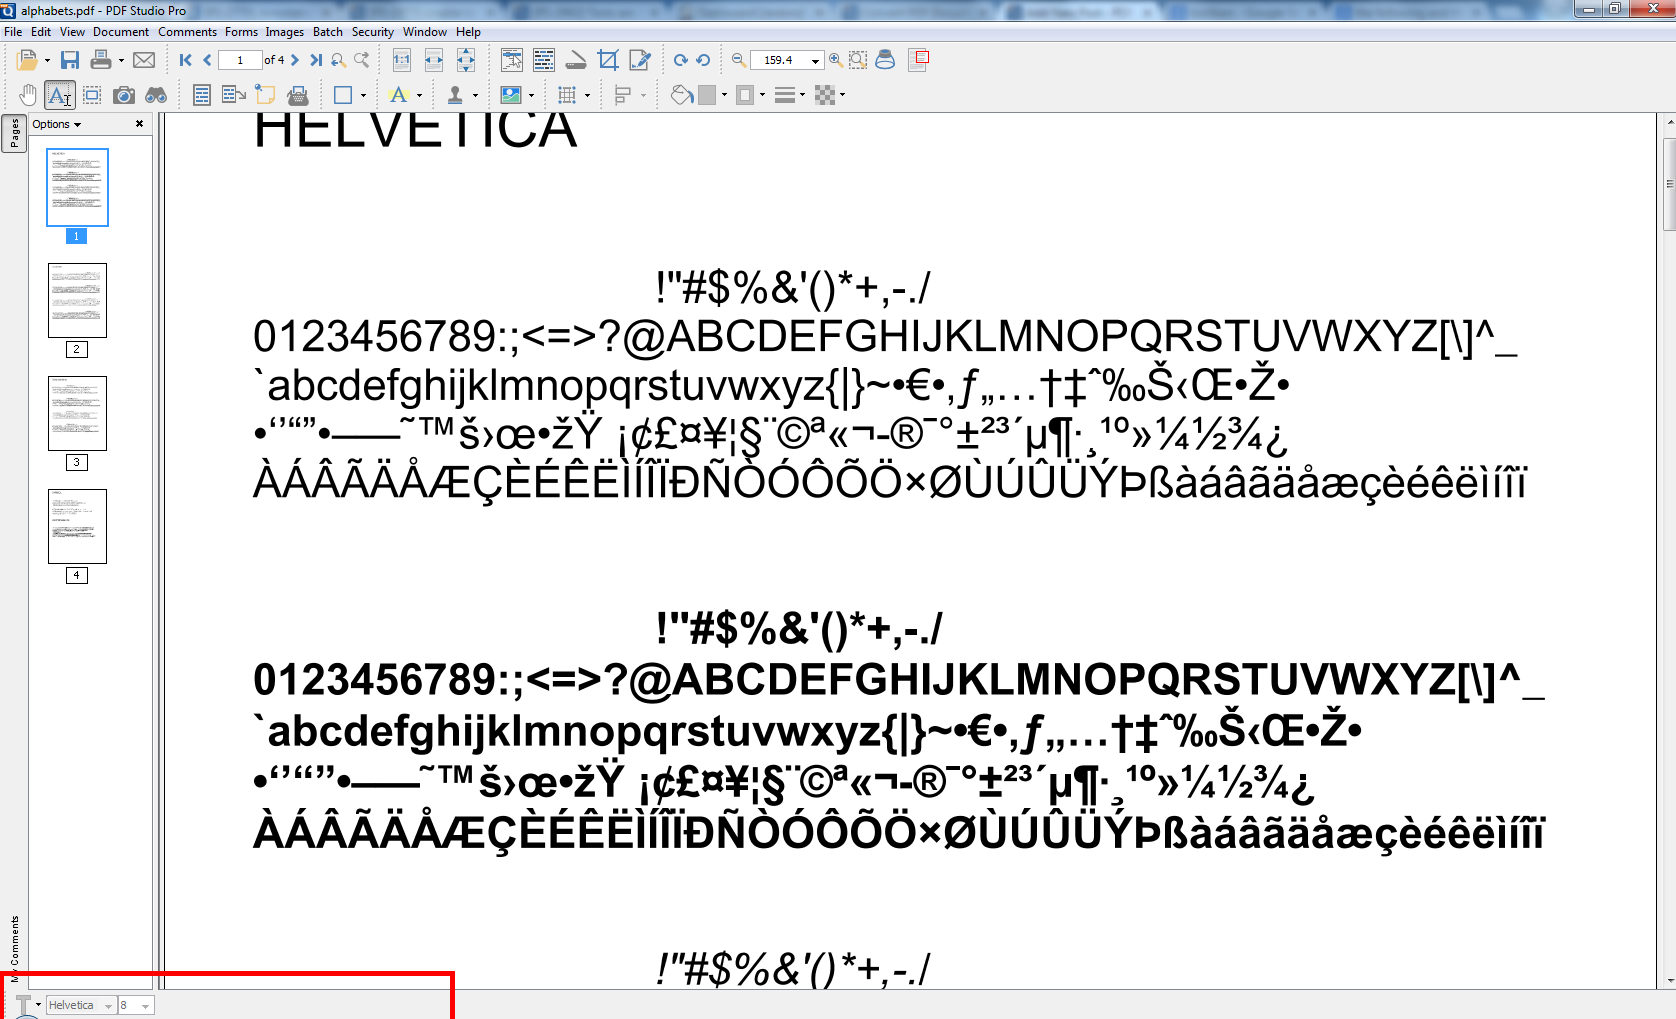Viewport: 1676px width, 1019px height.
Task: Email the document using the envelope icon
Action: pyautogui.click(x=144, y=60)
